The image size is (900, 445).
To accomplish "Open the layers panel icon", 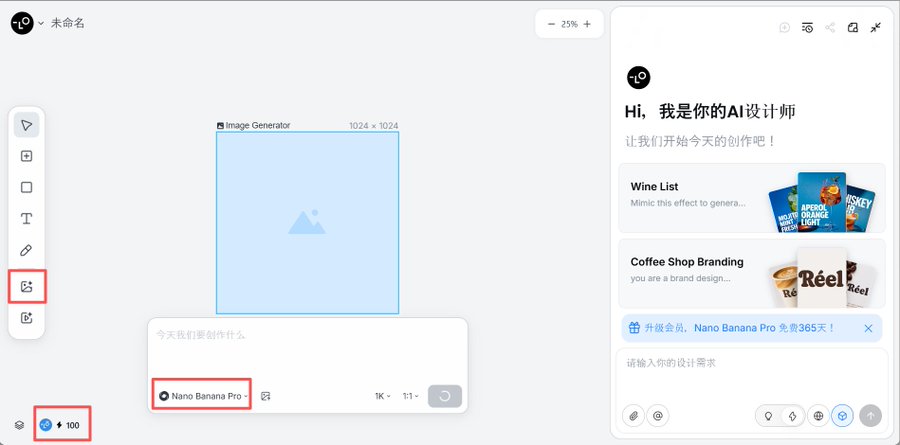I will point(19,425).
